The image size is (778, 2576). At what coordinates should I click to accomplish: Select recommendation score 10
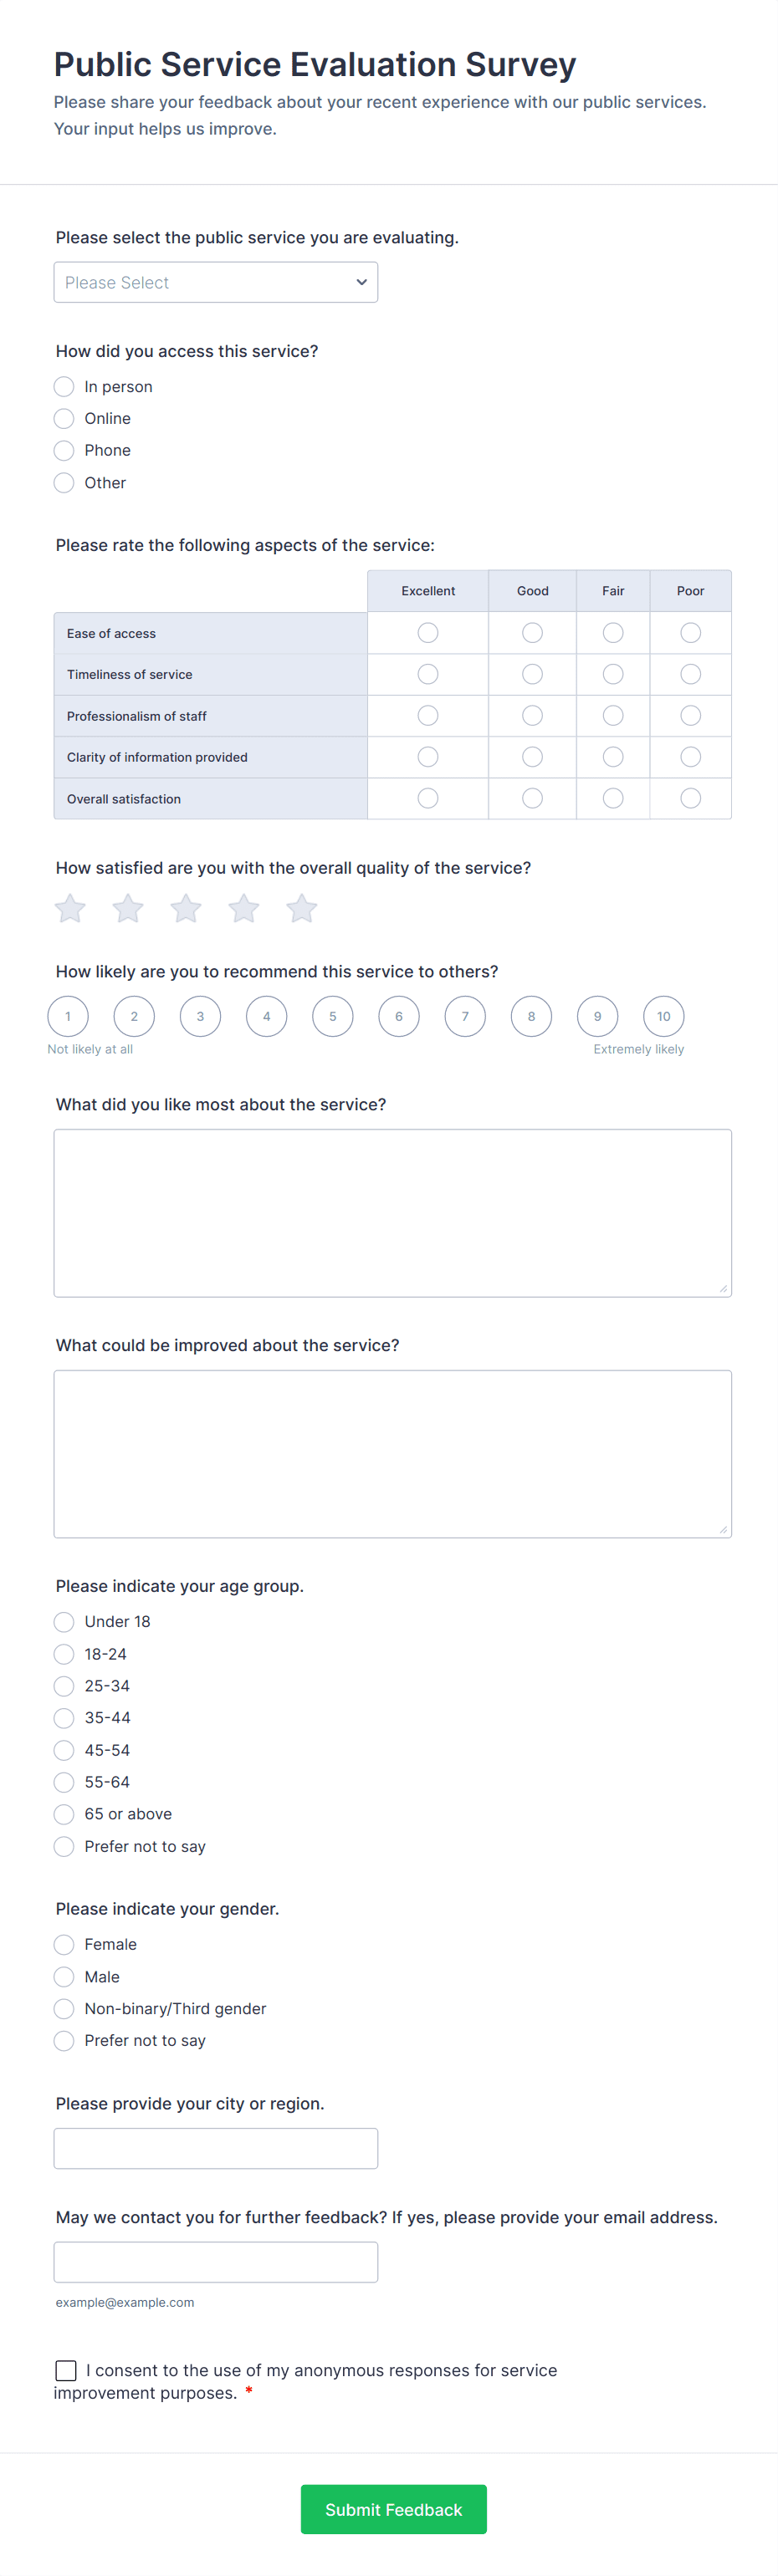(x=663, y=1017)
